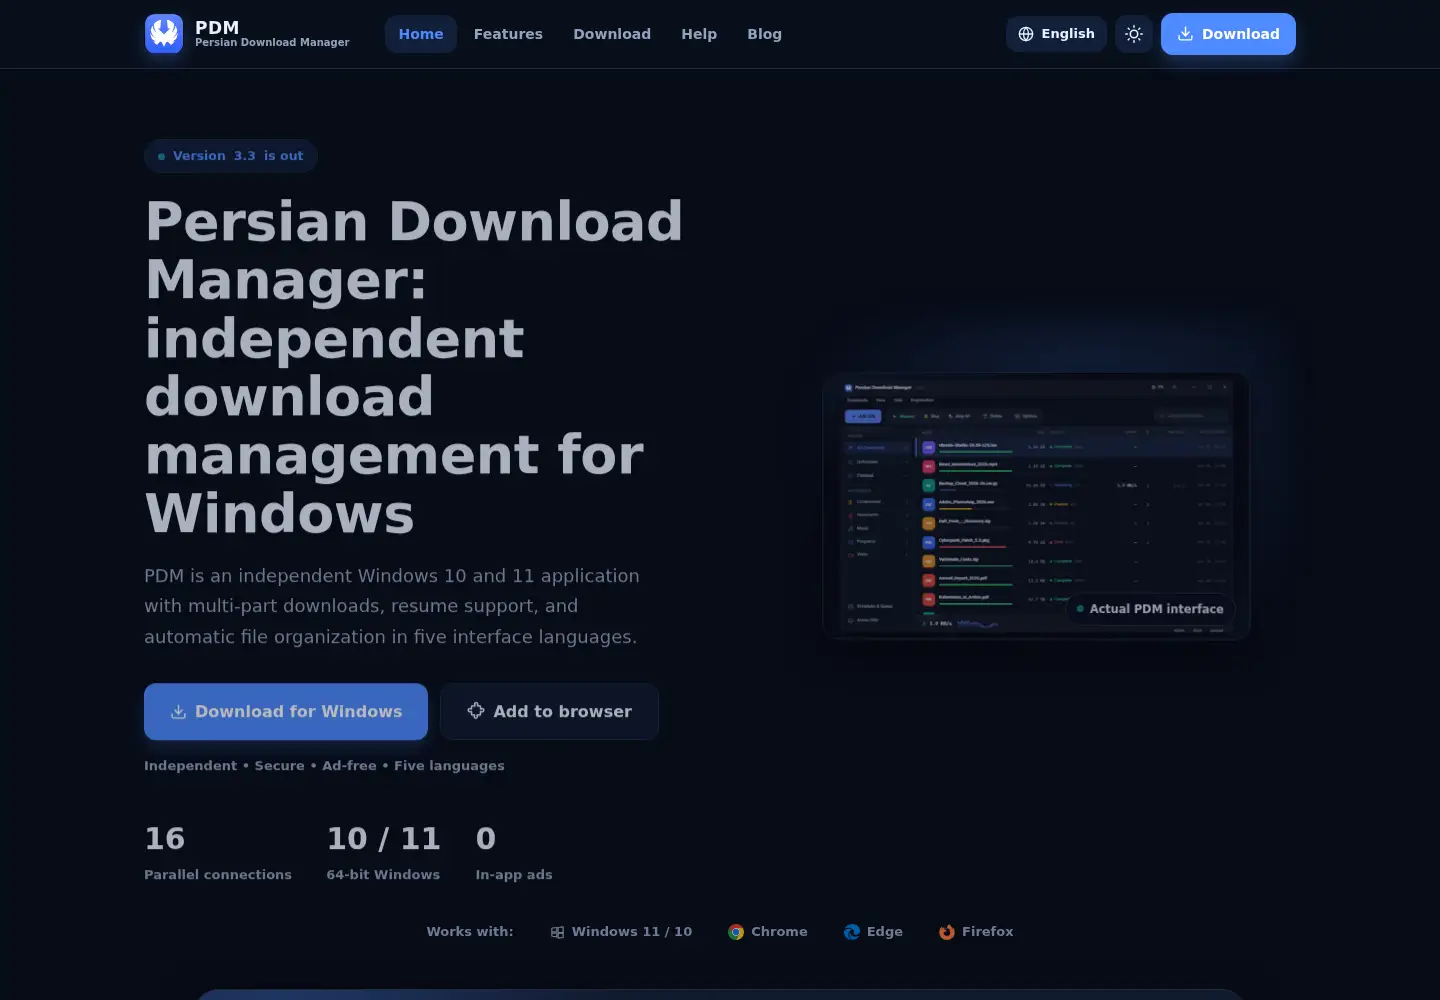Open the PDM interface screenshot preview
1440x1000 pixels.
click(1036, 506)
